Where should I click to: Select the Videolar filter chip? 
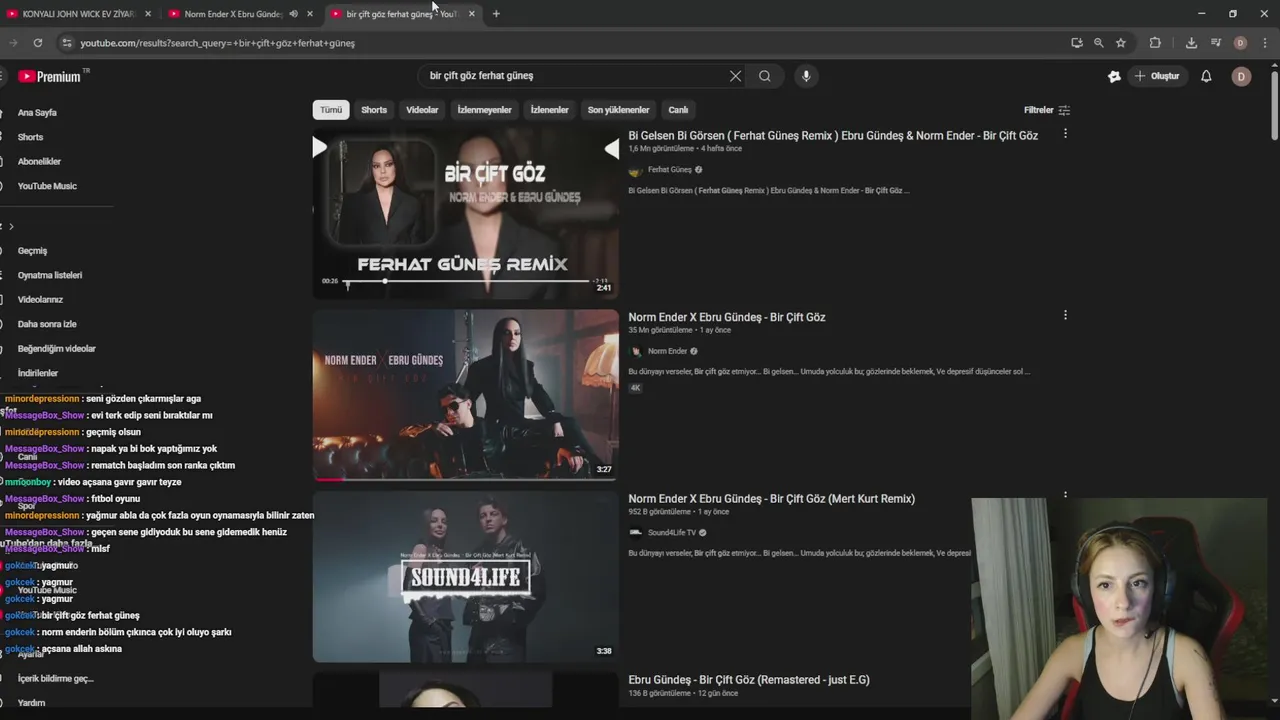pos(422,110)
